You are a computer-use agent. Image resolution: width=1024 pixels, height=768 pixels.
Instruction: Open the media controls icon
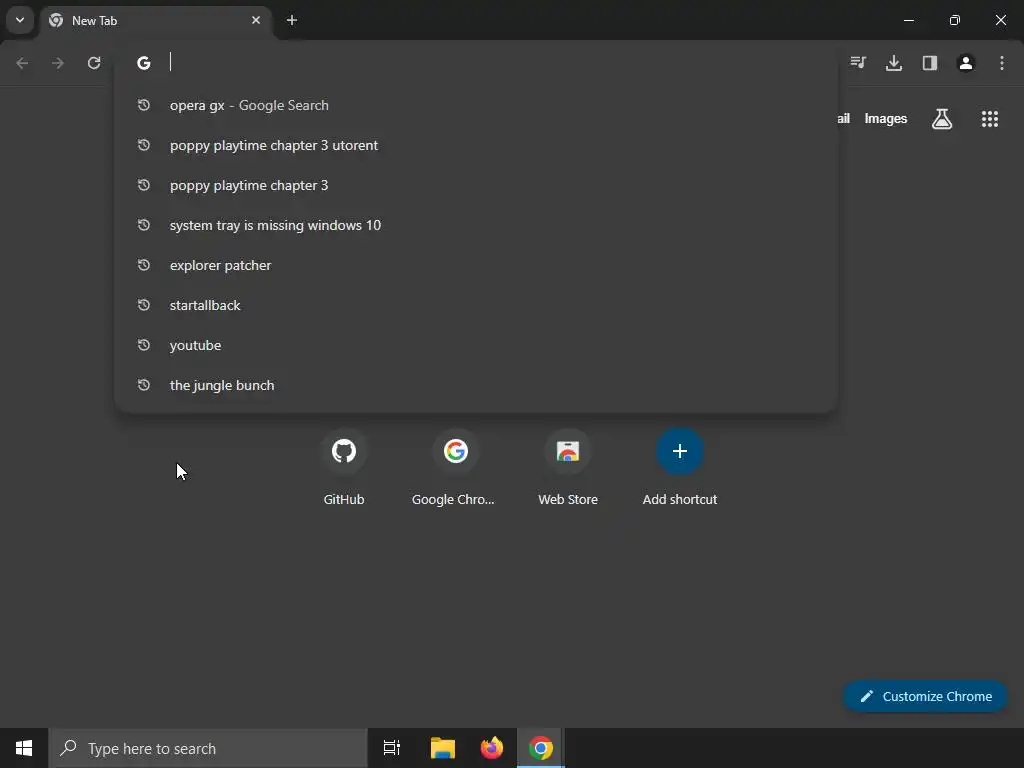858,63
